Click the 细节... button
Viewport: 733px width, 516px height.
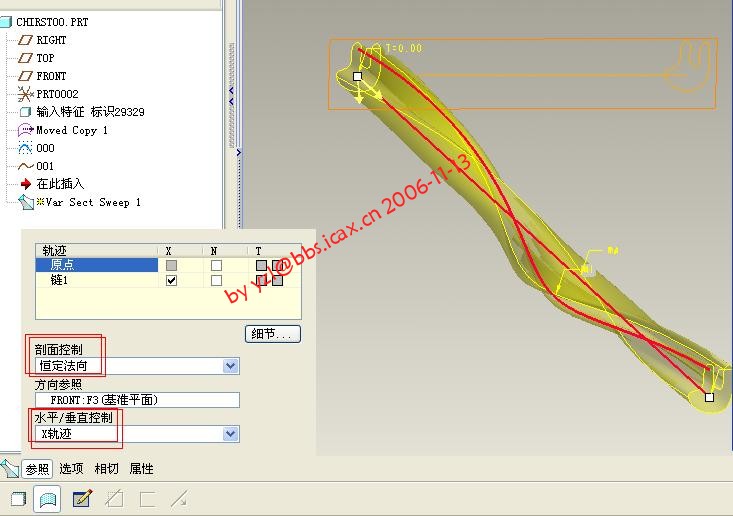[273, 334]
